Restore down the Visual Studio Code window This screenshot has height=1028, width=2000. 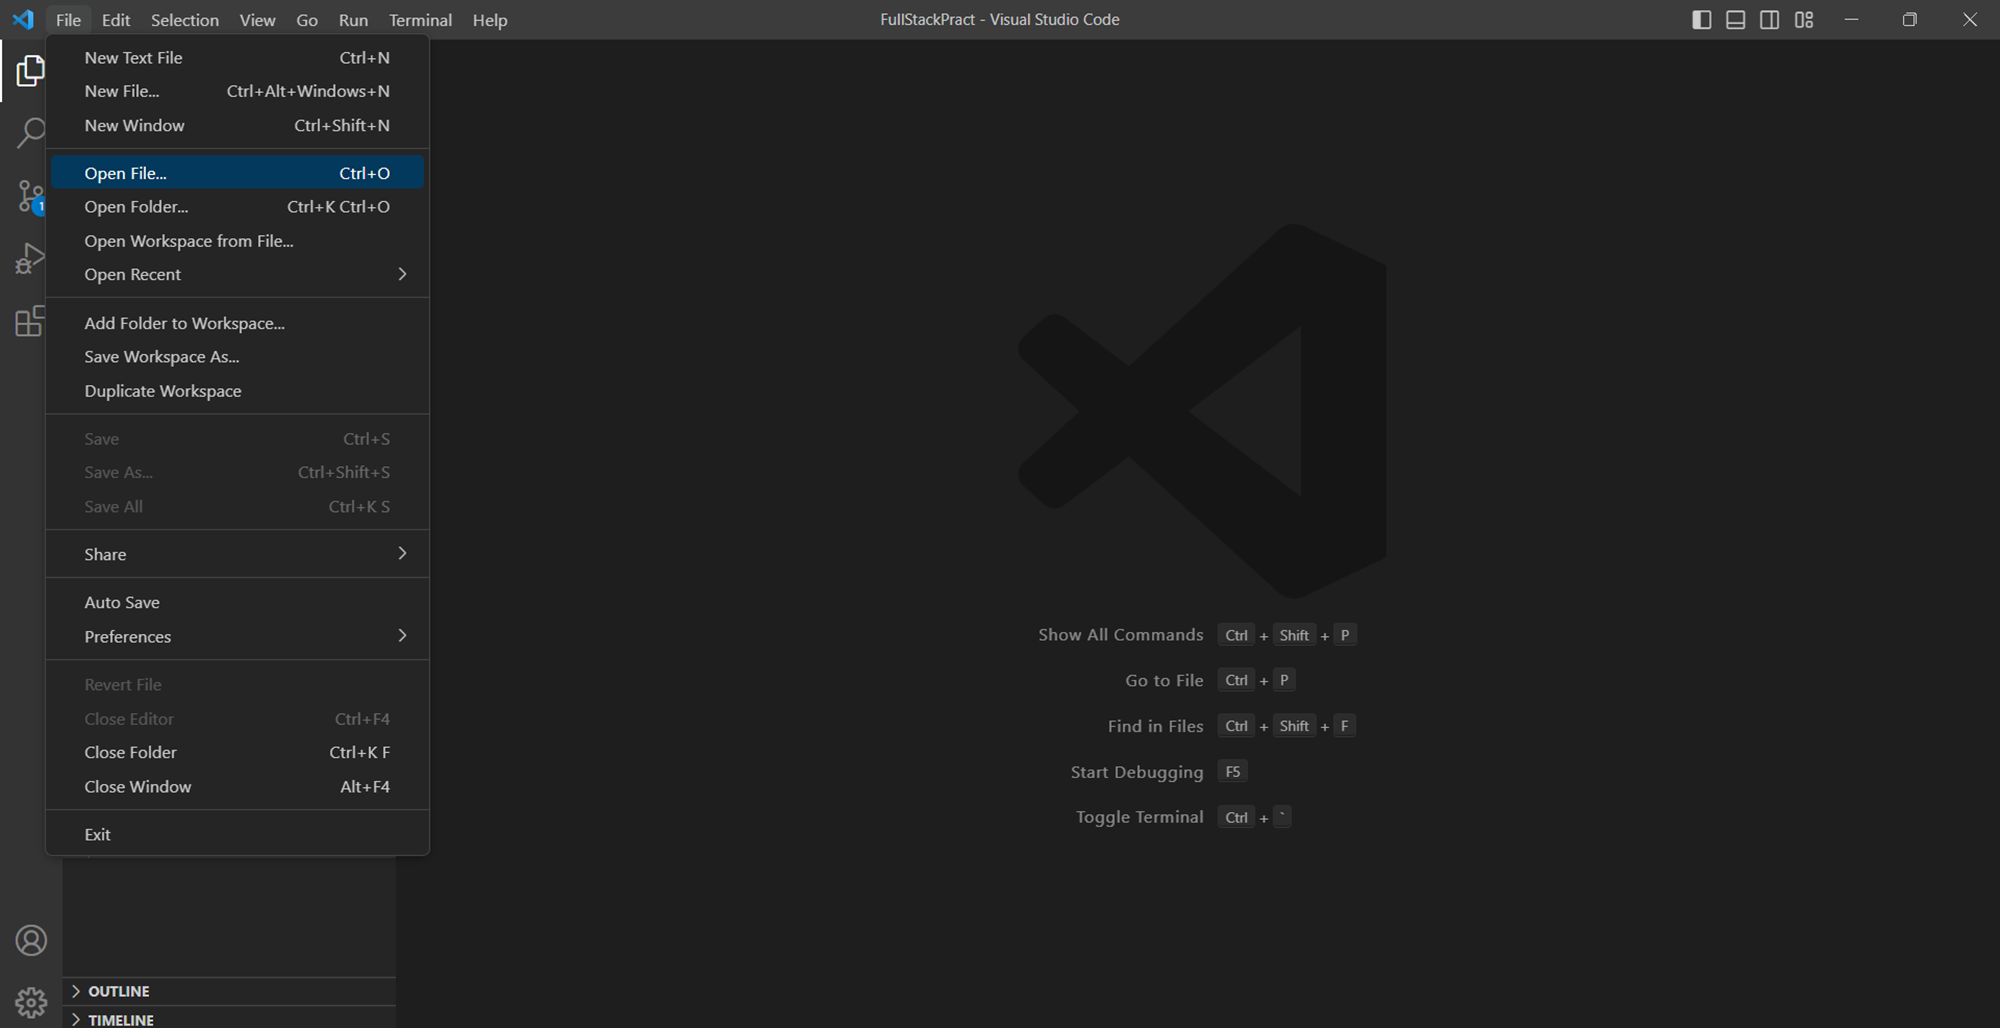pyautogui.click(x=1910, y=20)
